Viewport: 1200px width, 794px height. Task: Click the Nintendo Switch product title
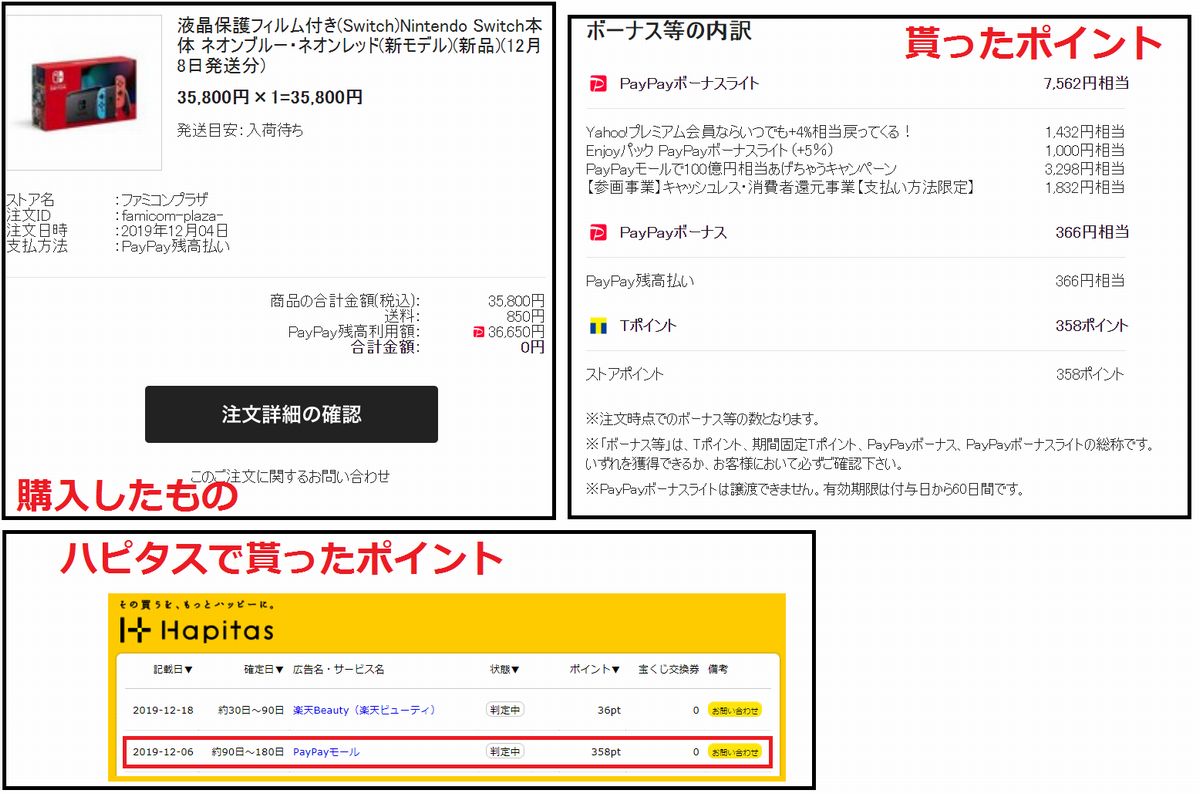(360, 48)
